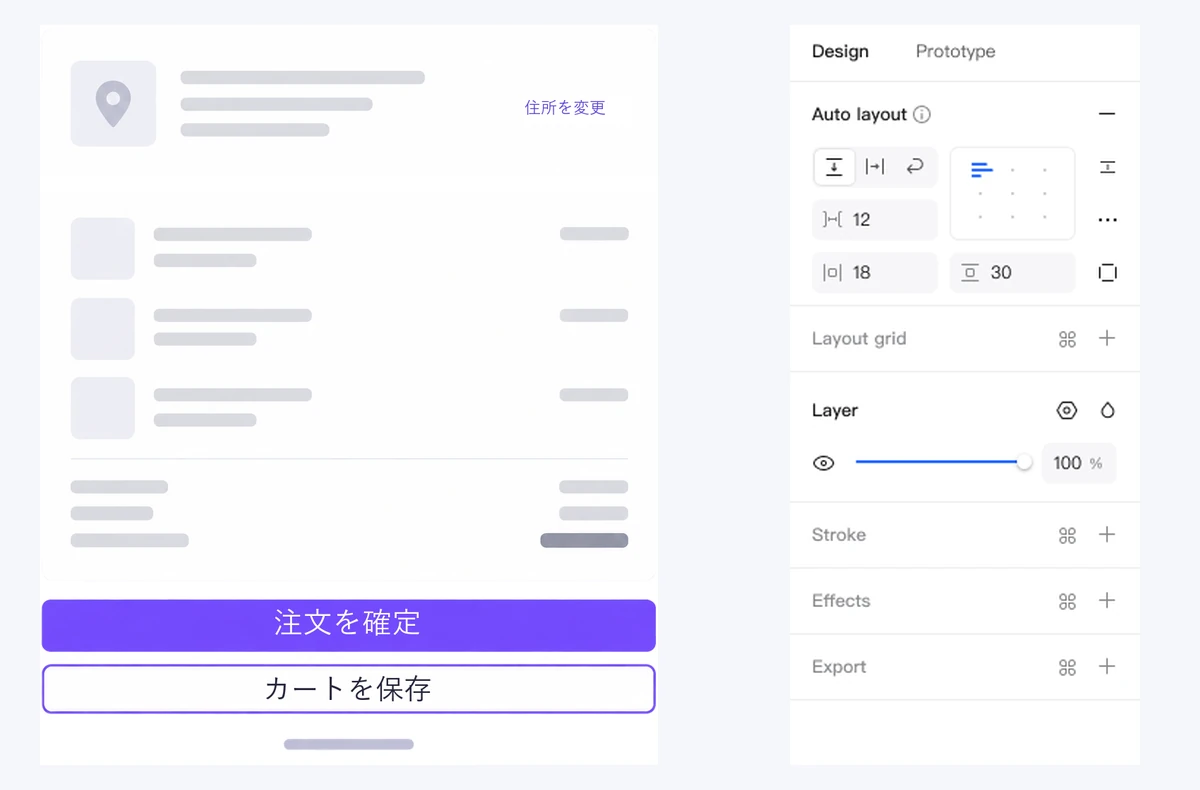The height and width of the screenshot is (790, 1200).
Task: Click the カートを保存 button
Action: pos(349,689)
